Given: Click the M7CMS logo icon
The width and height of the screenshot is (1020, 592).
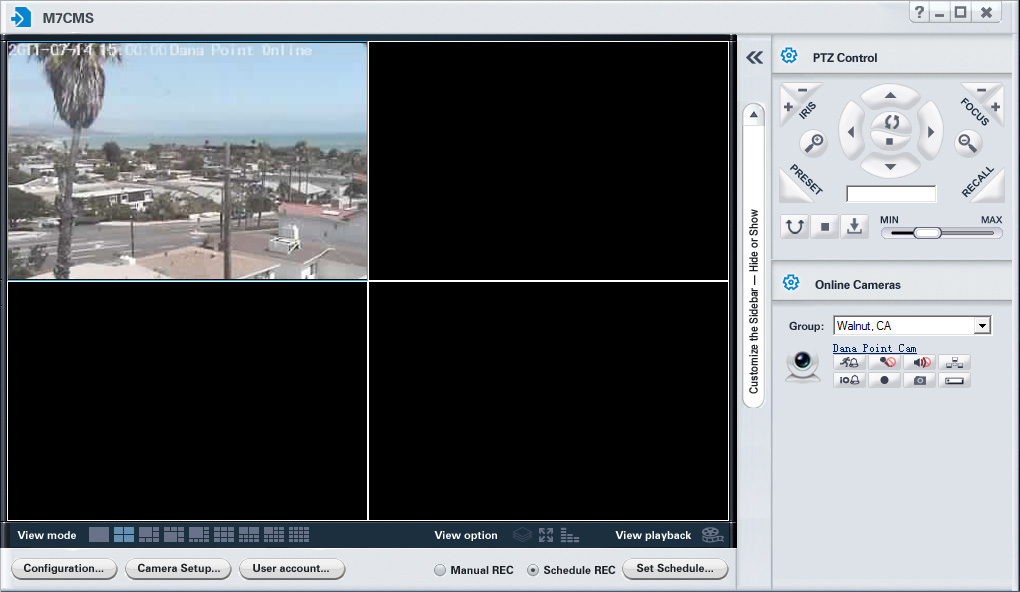Looking at the screenshot, I should pos(21,18).
